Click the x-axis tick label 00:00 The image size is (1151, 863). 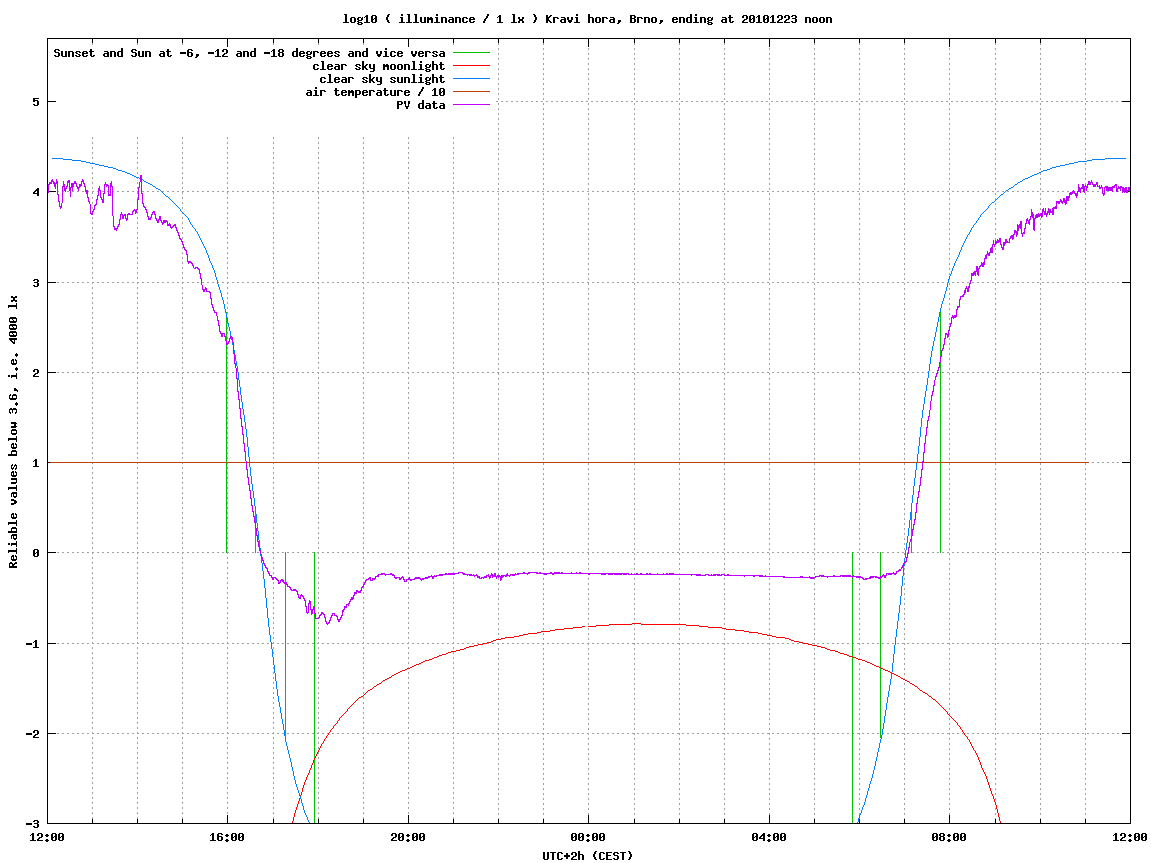pyautogui.click(x=589, y=837)
